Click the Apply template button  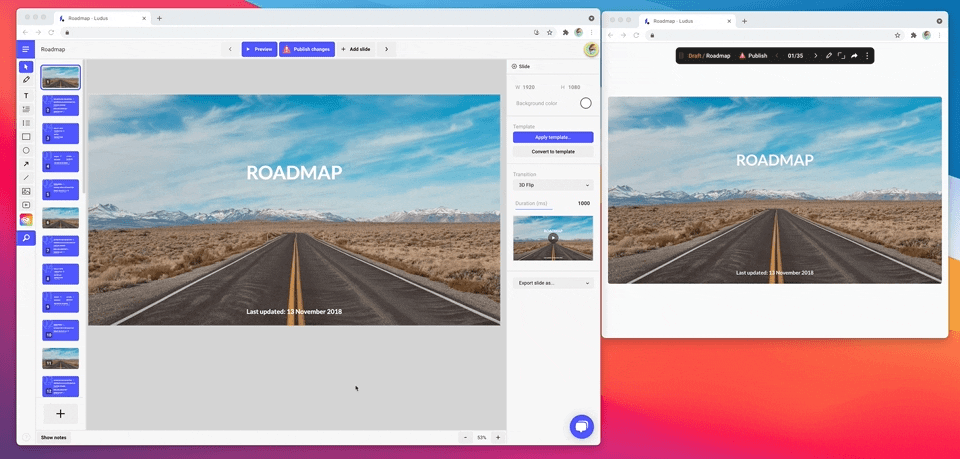[553, 137]
